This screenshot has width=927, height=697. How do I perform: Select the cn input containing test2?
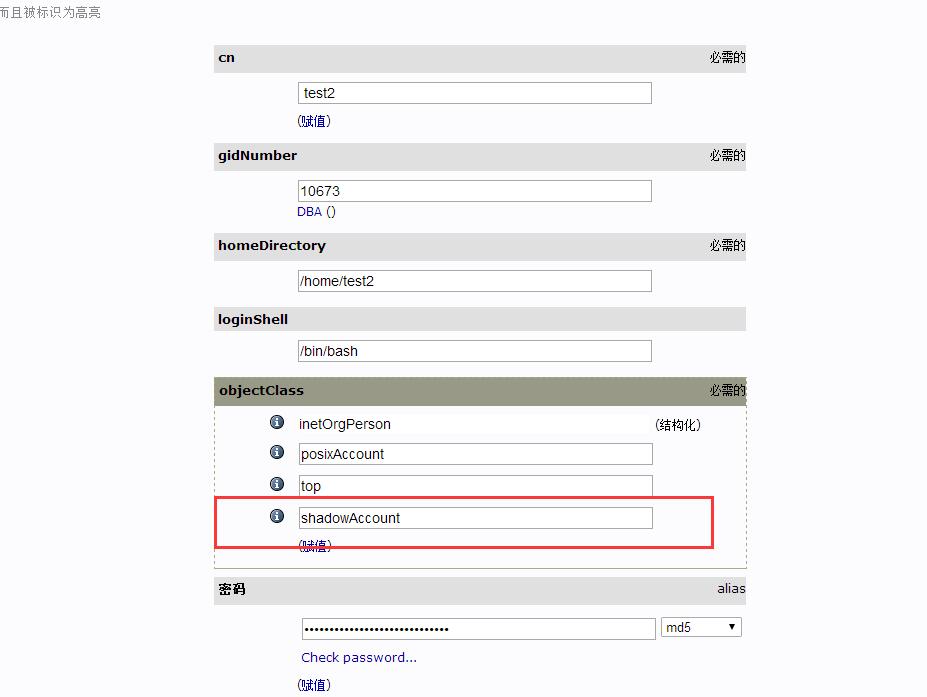coord(473,92)
